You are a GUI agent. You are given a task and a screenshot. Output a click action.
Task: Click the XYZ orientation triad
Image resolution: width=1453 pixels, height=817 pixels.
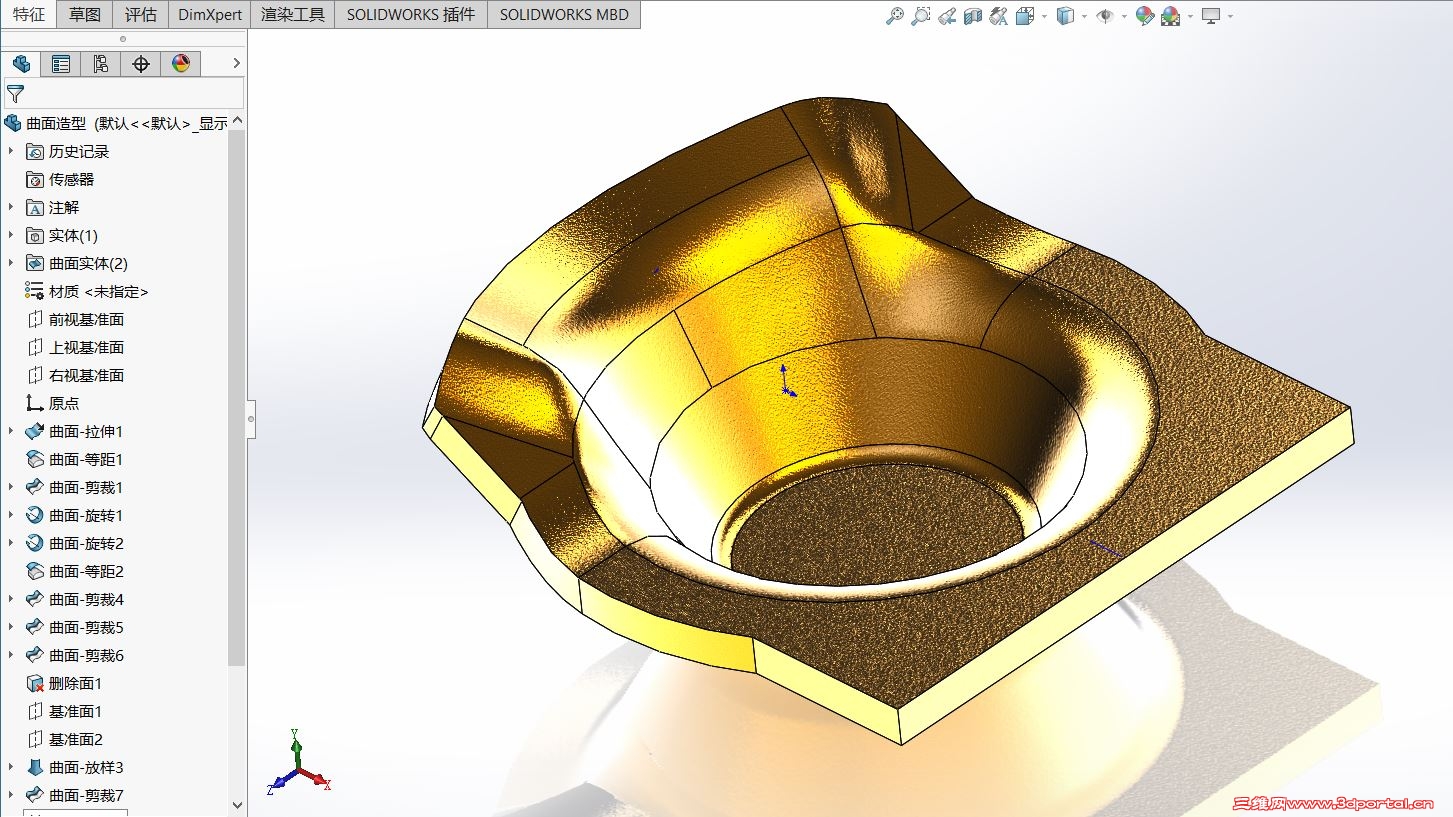coord(298,763)
